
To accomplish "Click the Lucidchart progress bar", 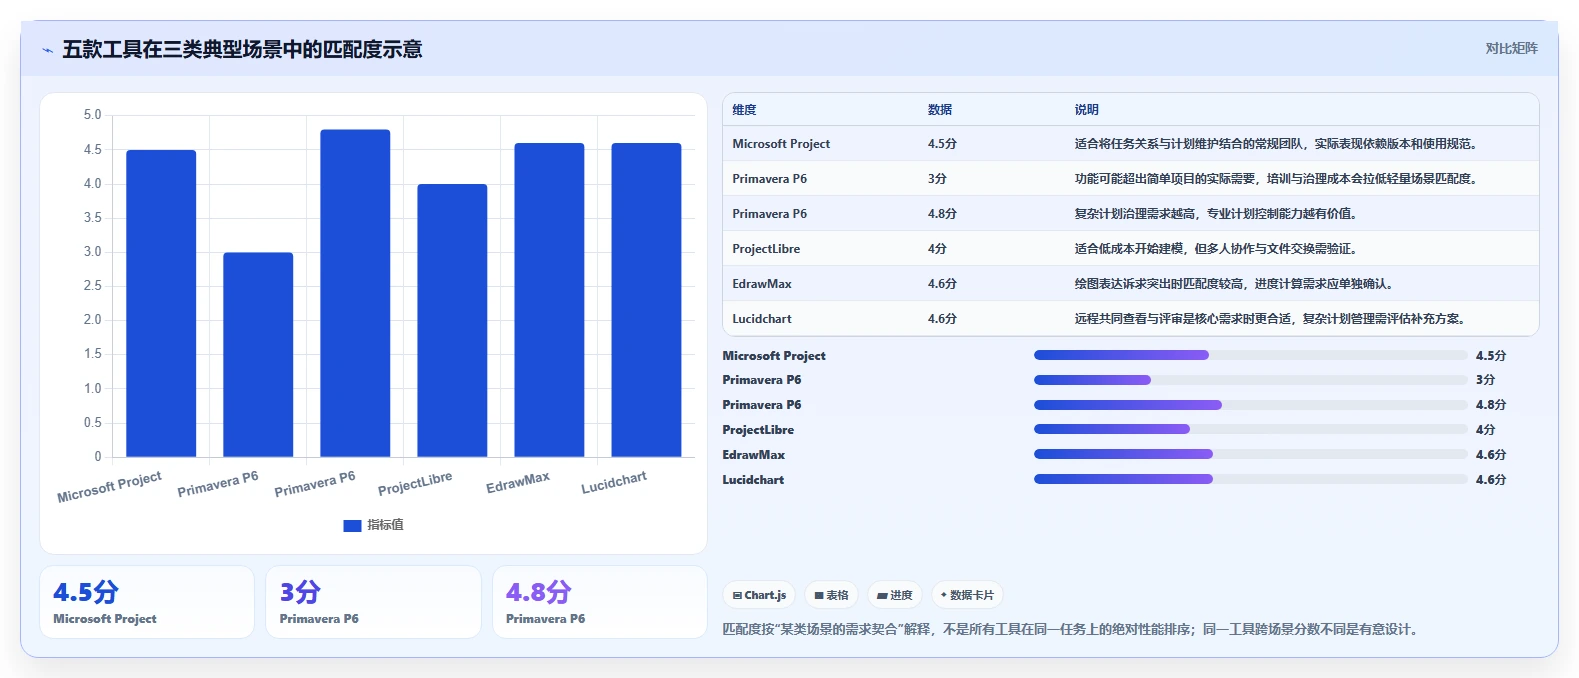I will tap(1251, 480).
